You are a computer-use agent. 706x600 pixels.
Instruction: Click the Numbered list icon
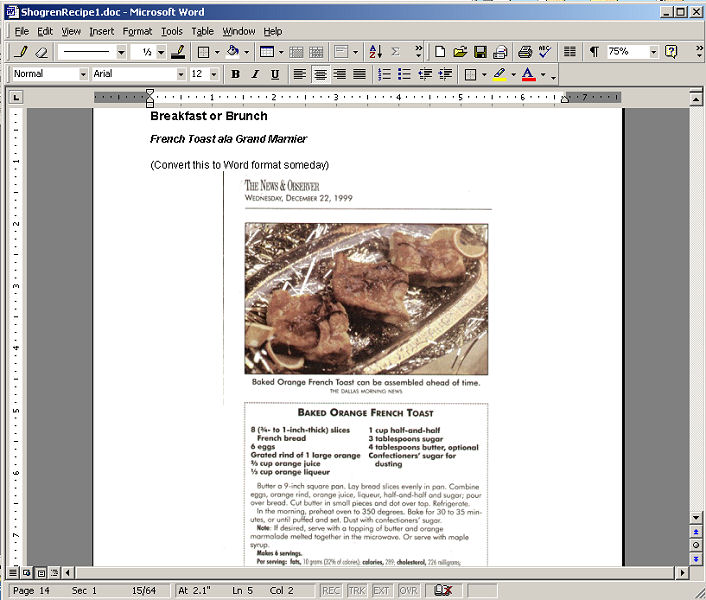tap(385, 74)
